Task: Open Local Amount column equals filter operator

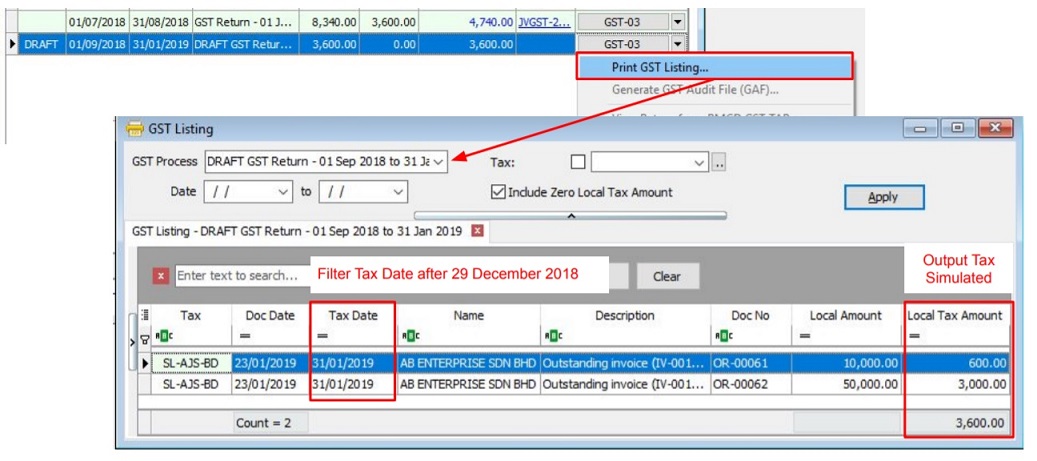Action: 804,336
